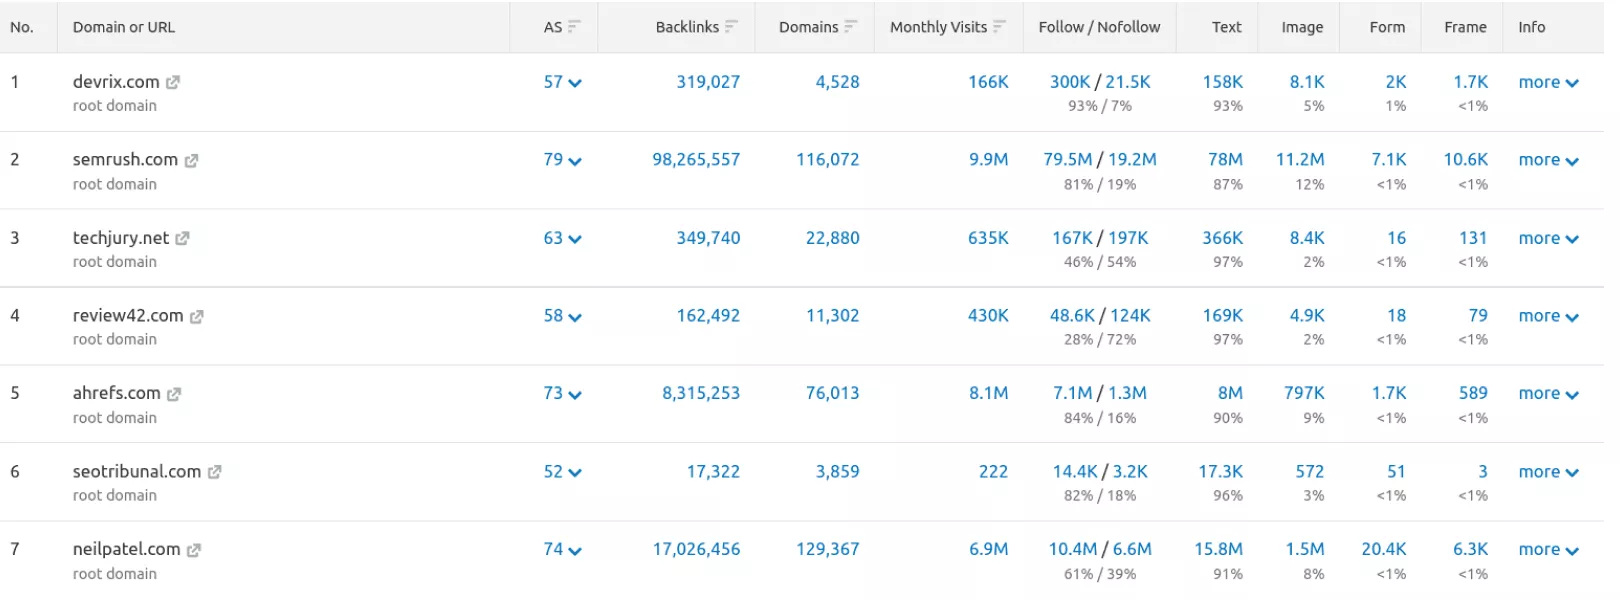Click neilpatel.com external link icon
1620x600 pixels.
[x=194, y=550]
